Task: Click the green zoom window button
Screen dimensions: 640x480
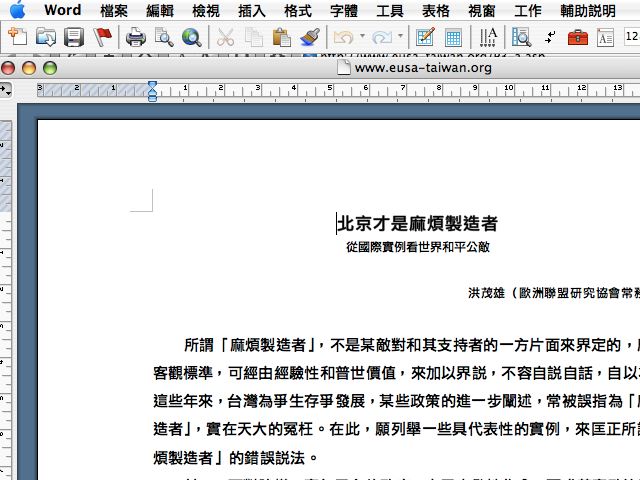Action: coord(50,68)
